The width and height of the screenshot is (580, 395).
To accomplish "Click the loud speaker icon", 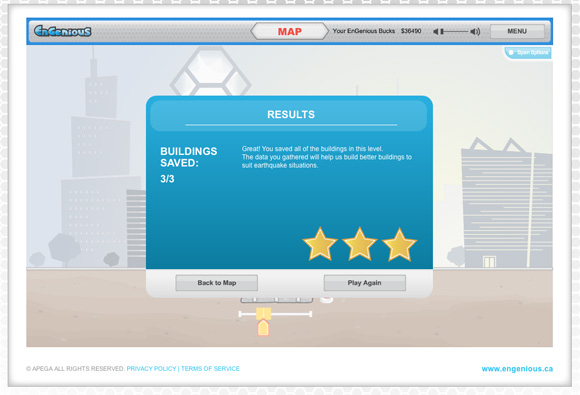I will tap(475, 31).
